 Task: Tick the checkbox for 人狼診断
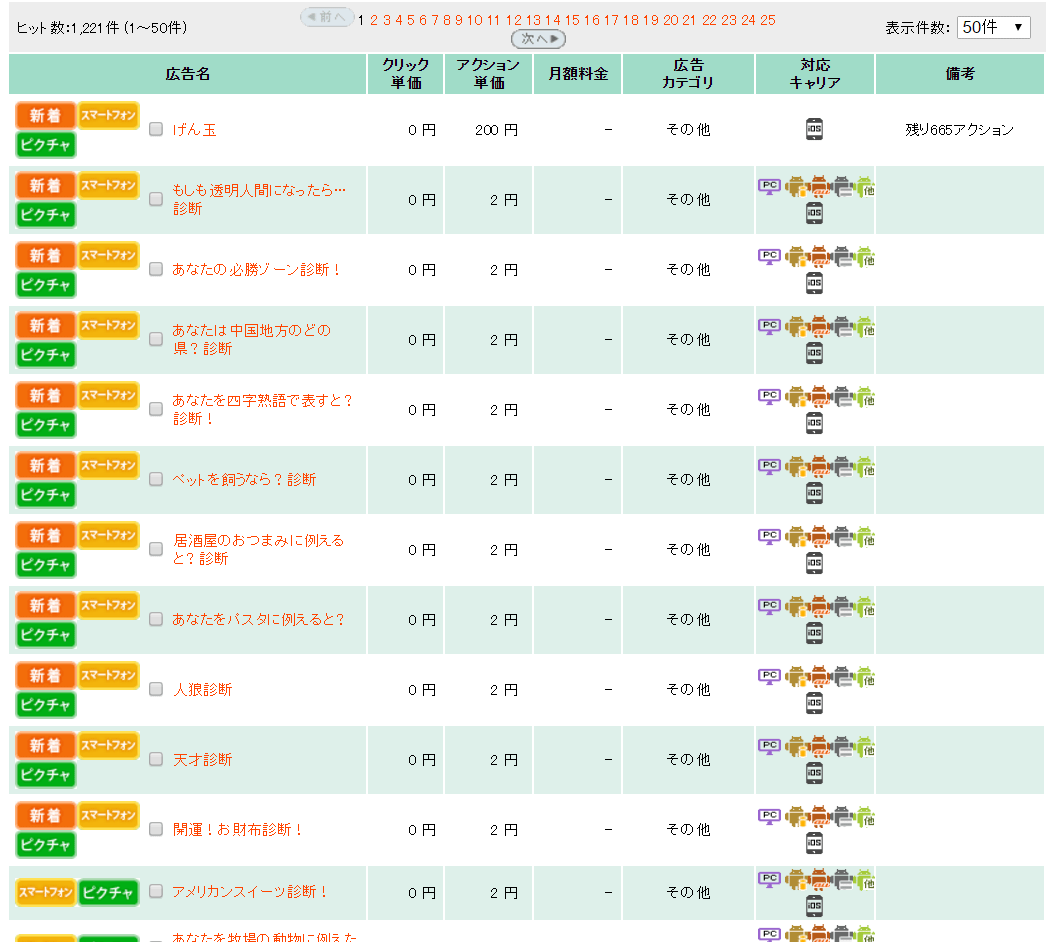[x=156, y=689]
